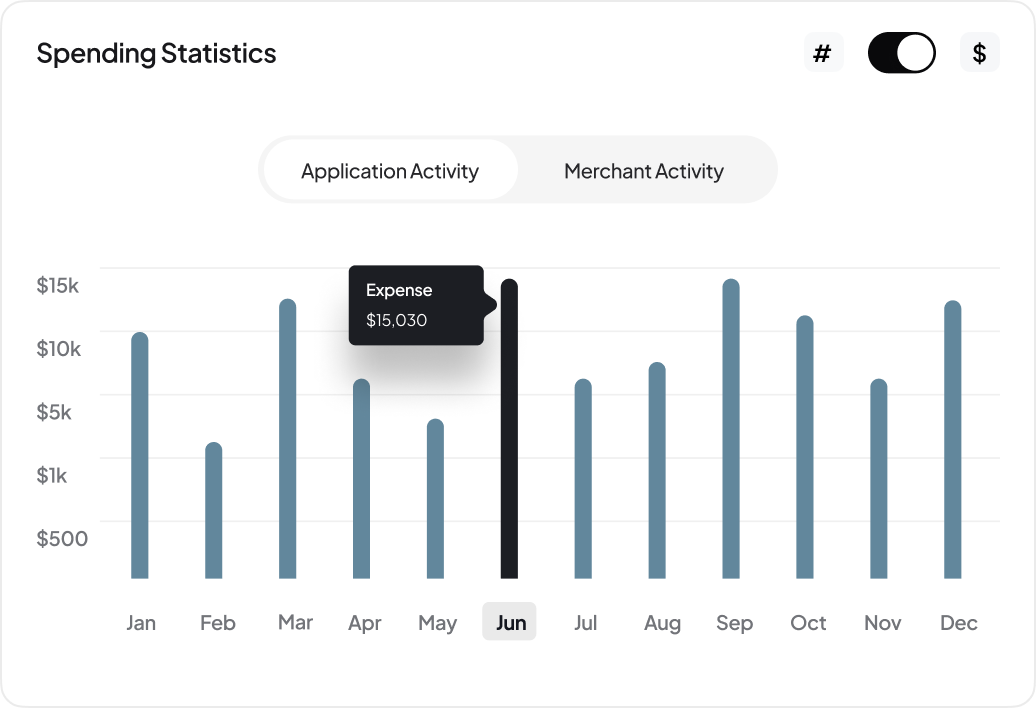Switch to the Merchant Activity tab
The image size is (1036, 708).
pos(643,170)
